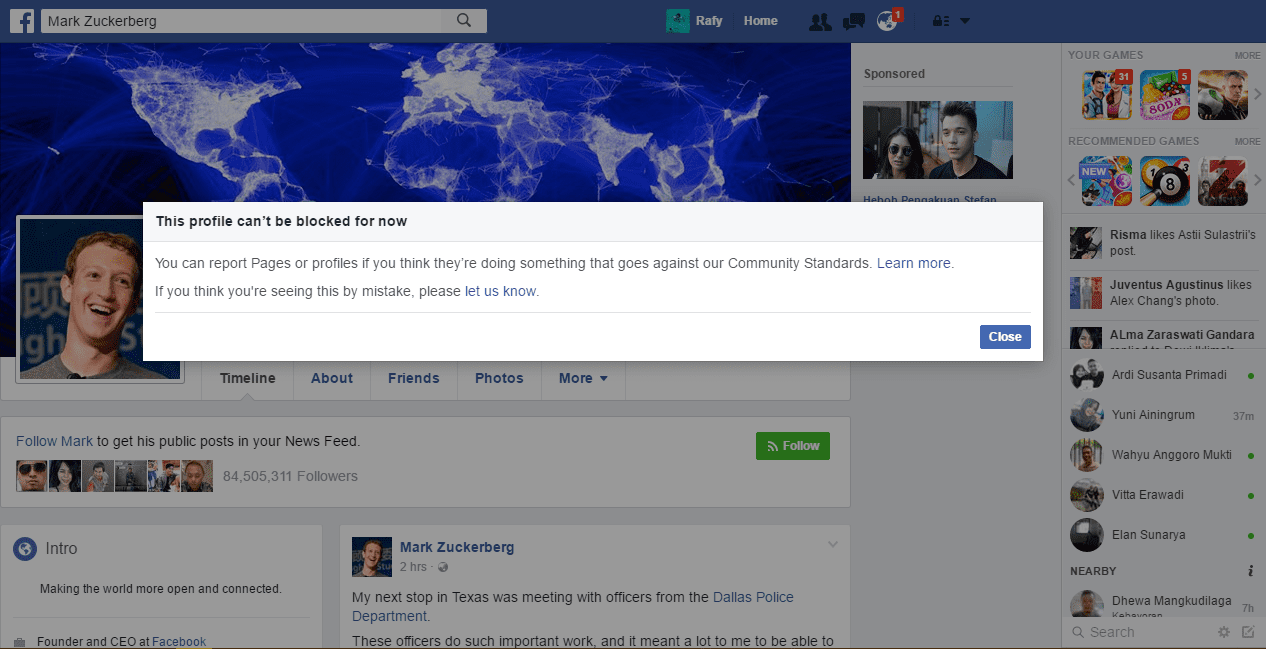
Task: Click Mark Zuckerberg's profile picture
Action: click(99, 298)
